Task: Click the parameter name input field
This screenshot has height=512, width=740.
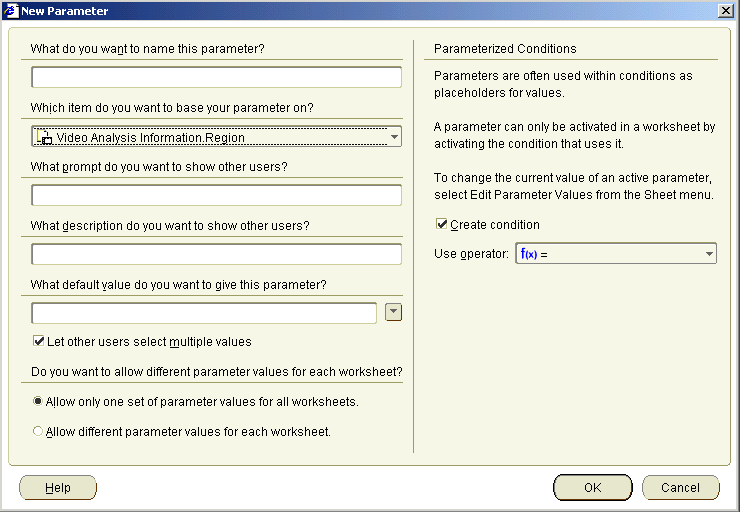Action: [216, 77]
